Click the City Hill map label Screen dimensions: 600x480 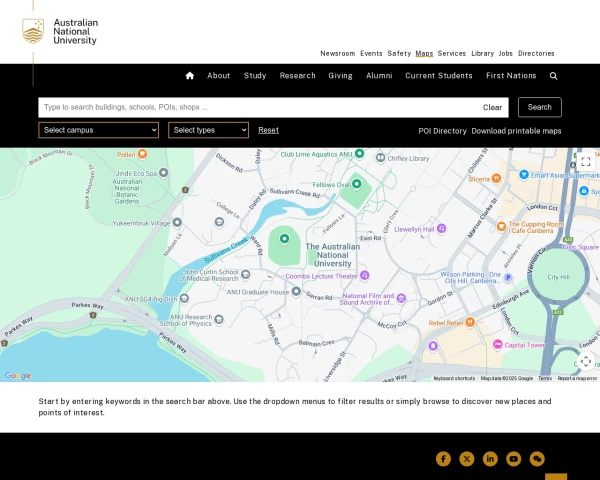click(x=558, y=277)
